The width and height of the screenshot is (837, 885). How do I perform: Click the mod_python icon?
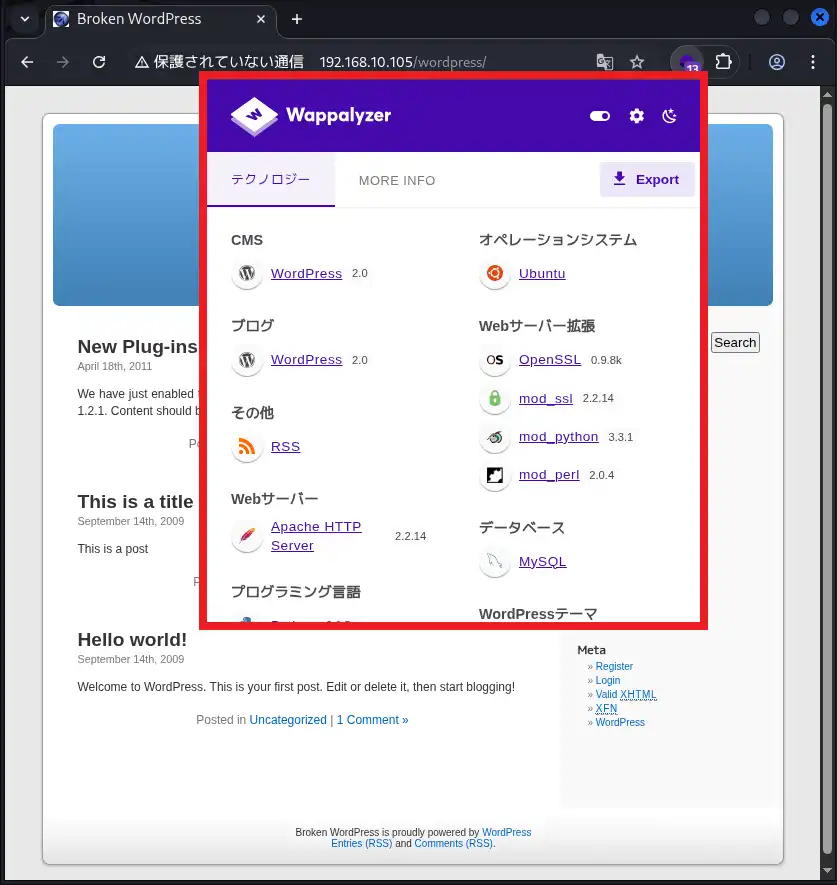point(494,437)
